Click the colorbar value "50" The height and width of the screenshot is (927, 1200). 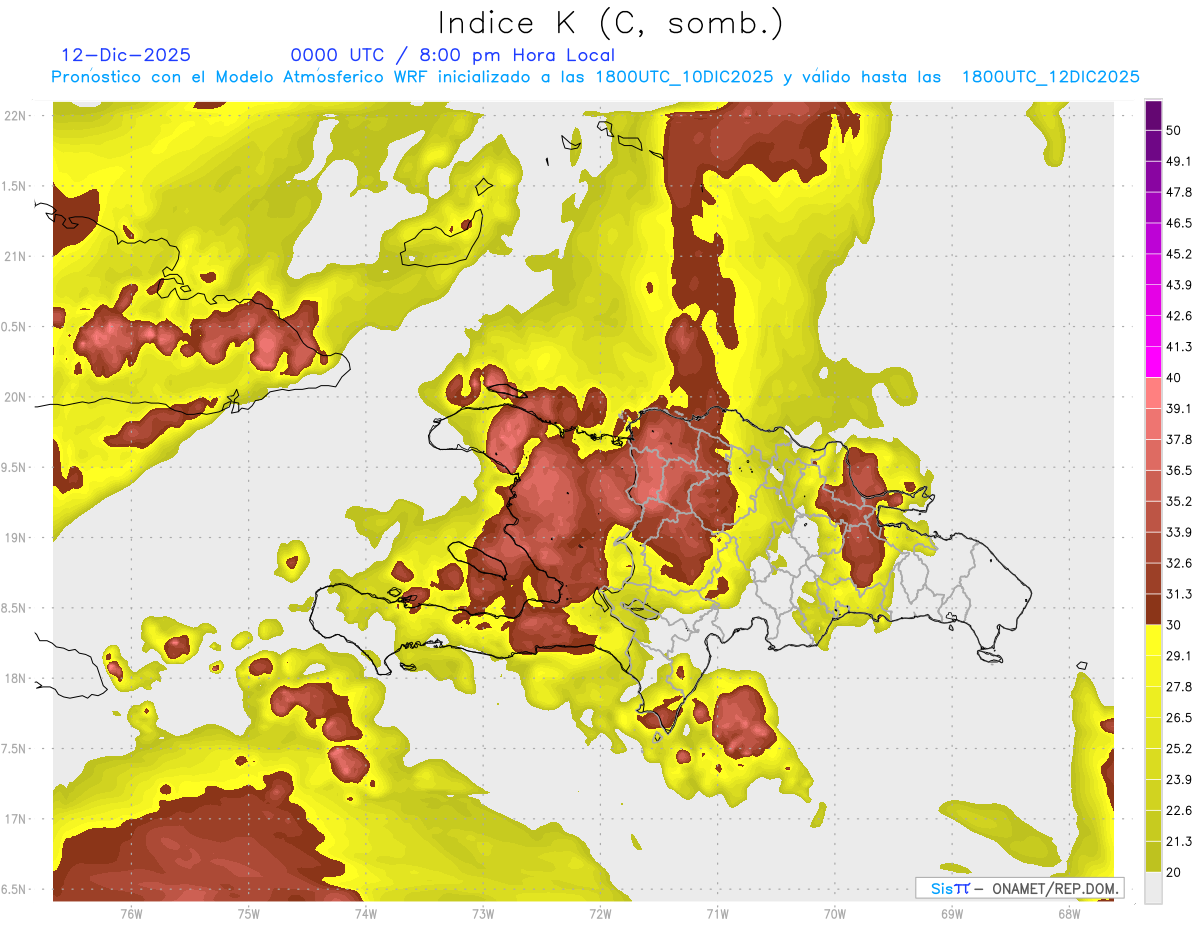[x=1175, y=131]
